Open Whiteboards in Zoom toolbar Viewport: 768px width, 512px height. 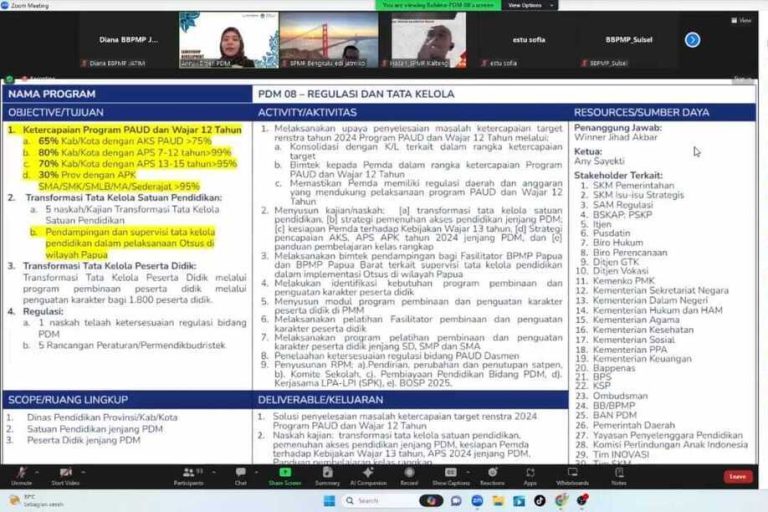pyautogui.click(x=573, y=475)
